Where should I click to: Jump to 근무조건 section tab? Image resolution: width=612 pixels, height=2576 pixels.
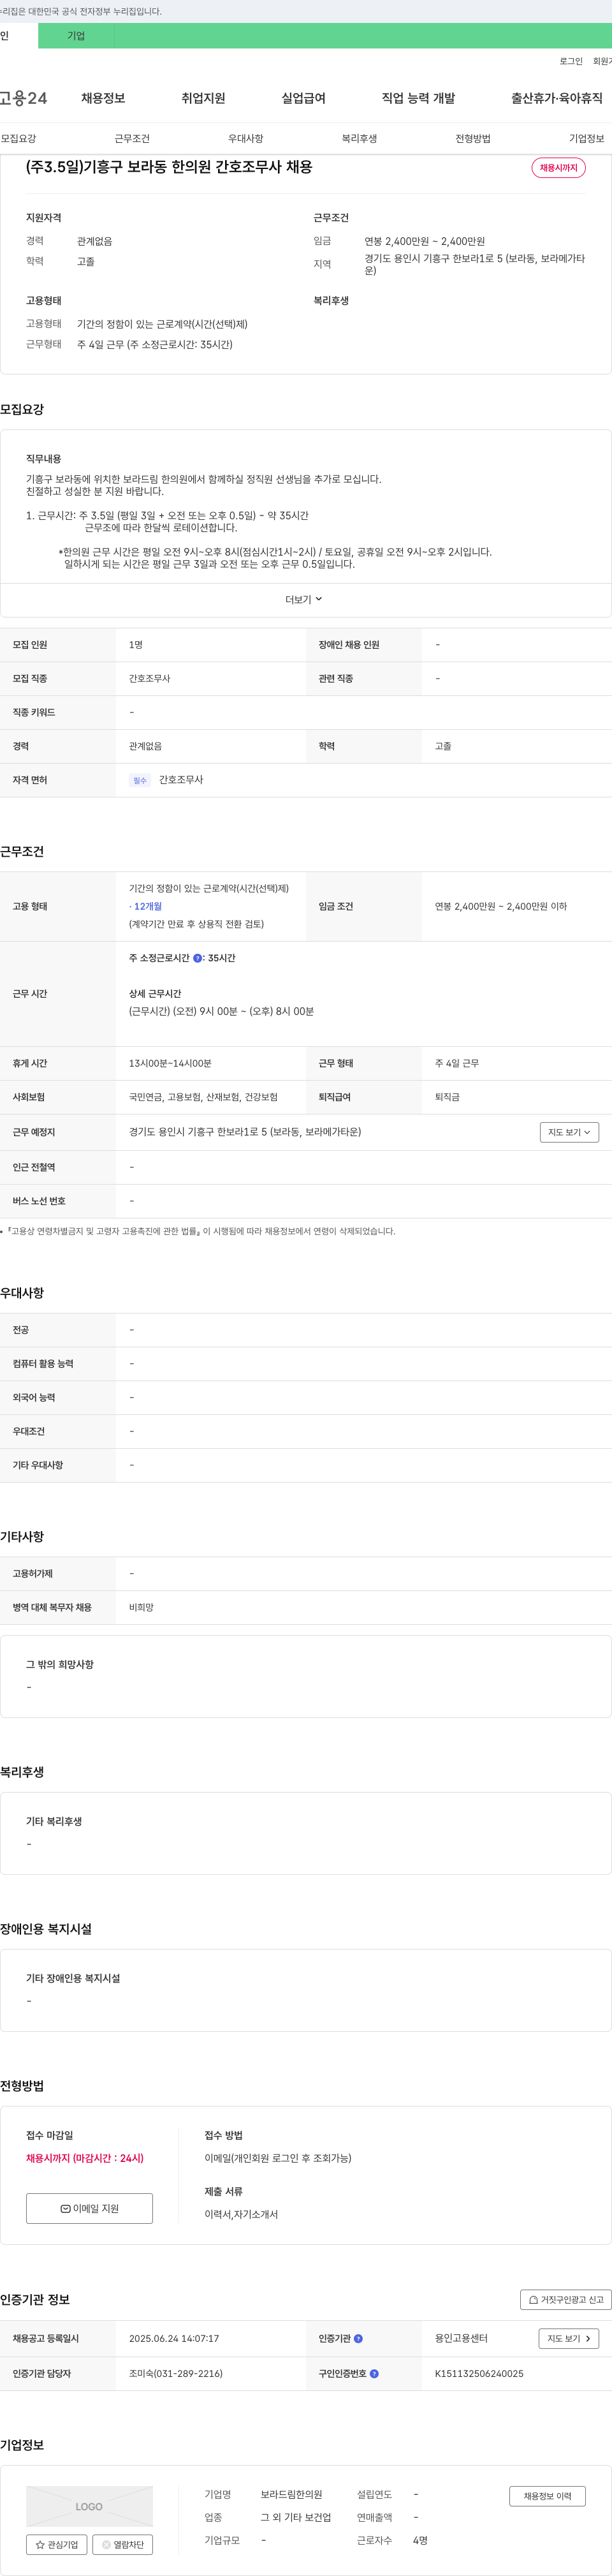click(x=132, y=138)
